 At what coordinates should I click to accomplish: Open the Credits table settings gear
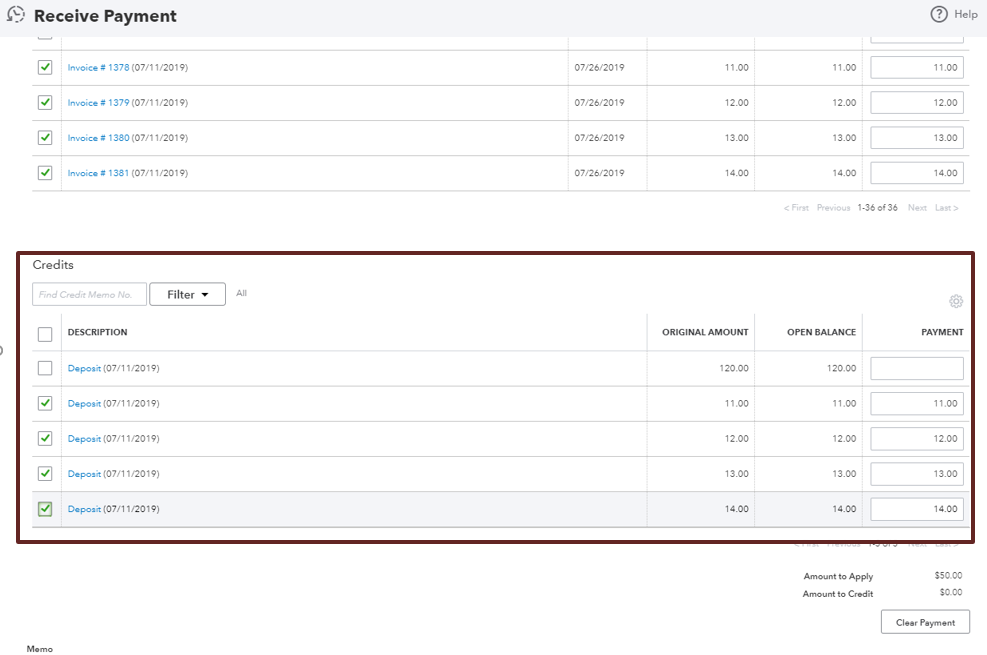[956, 301]
